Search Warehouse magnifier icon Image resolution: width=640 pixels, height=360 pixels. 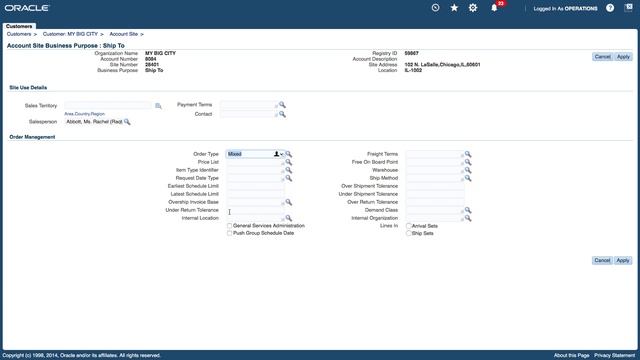coord(468,170)
